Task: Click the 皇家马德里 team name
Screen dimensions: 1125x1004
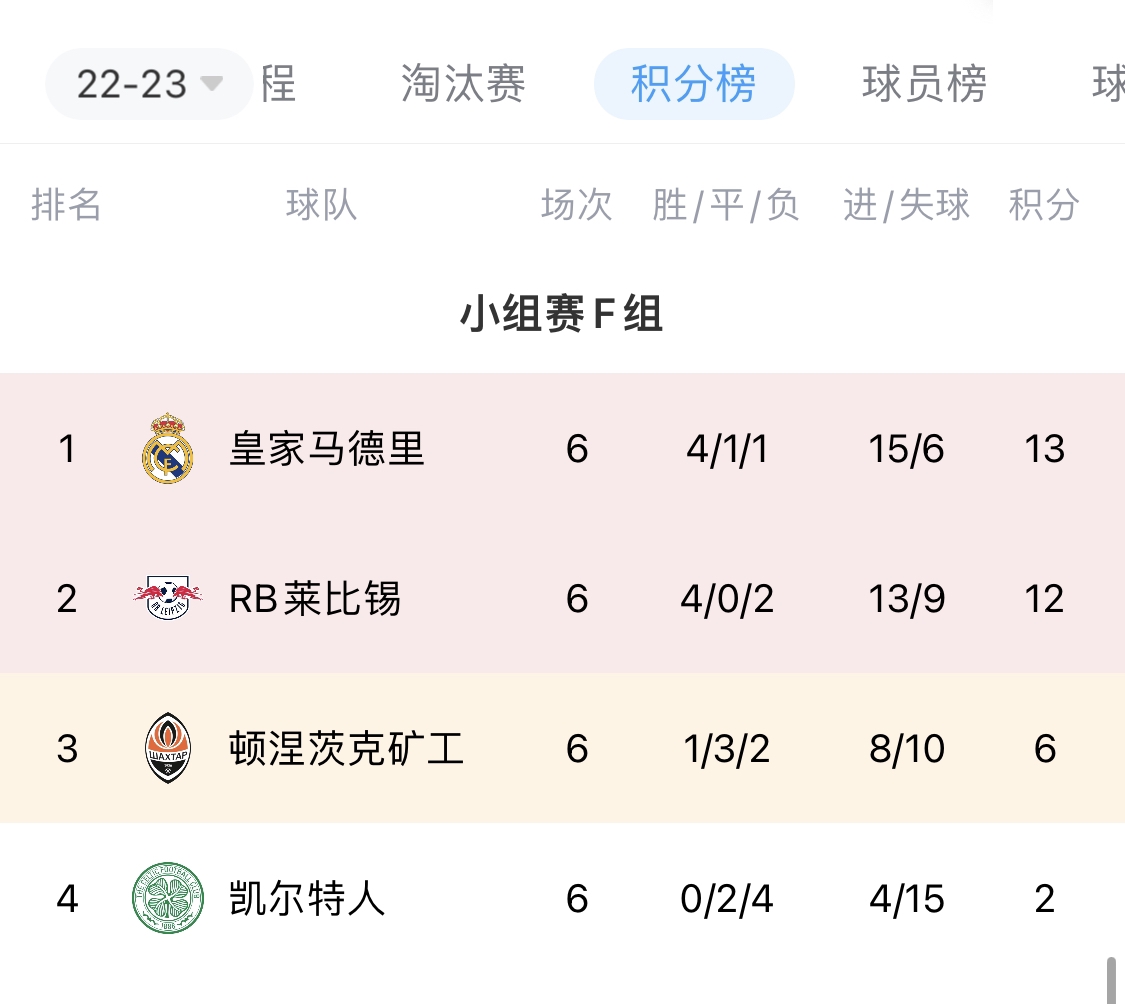Action: 327,449
